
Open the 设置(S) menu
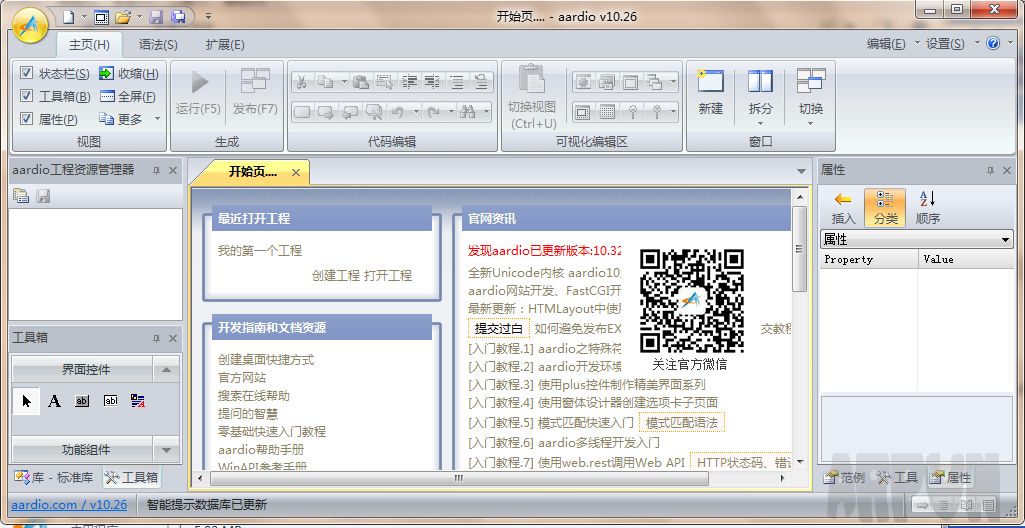[951, 44]
